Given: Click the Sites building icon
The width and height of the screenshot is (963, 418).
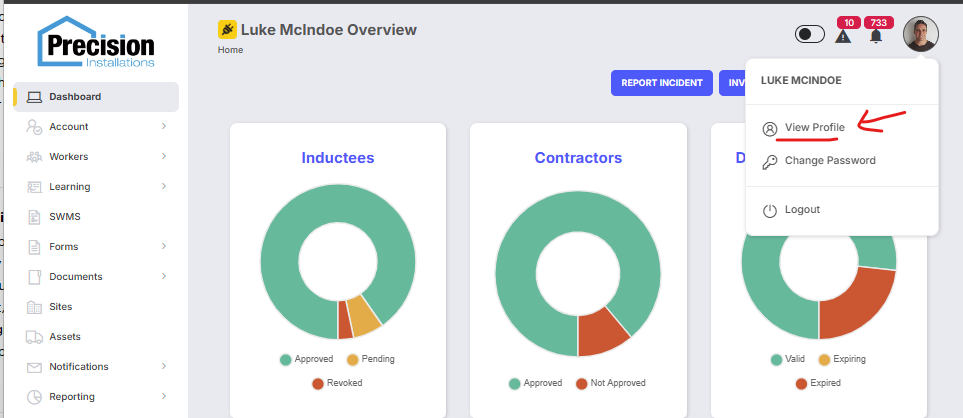Looking at the screenshot, I should [x=35, y=307].
